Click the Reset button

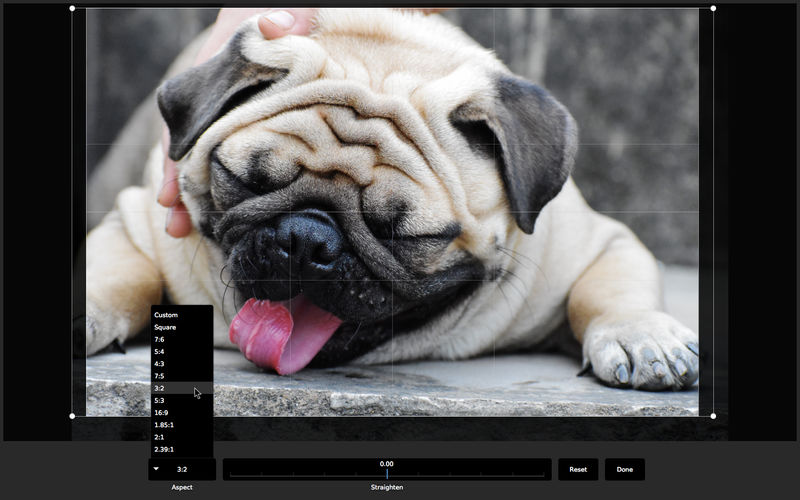578,469
